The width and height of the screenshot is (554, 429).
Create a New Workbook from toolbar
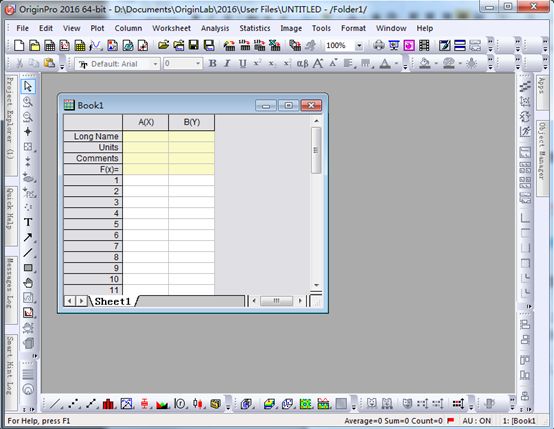(x=49, y=46)
